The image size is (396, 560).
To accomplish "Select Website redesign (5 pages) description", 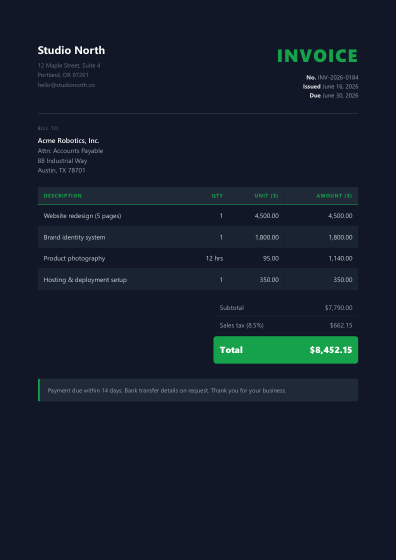I will click(x=82, y=216).
